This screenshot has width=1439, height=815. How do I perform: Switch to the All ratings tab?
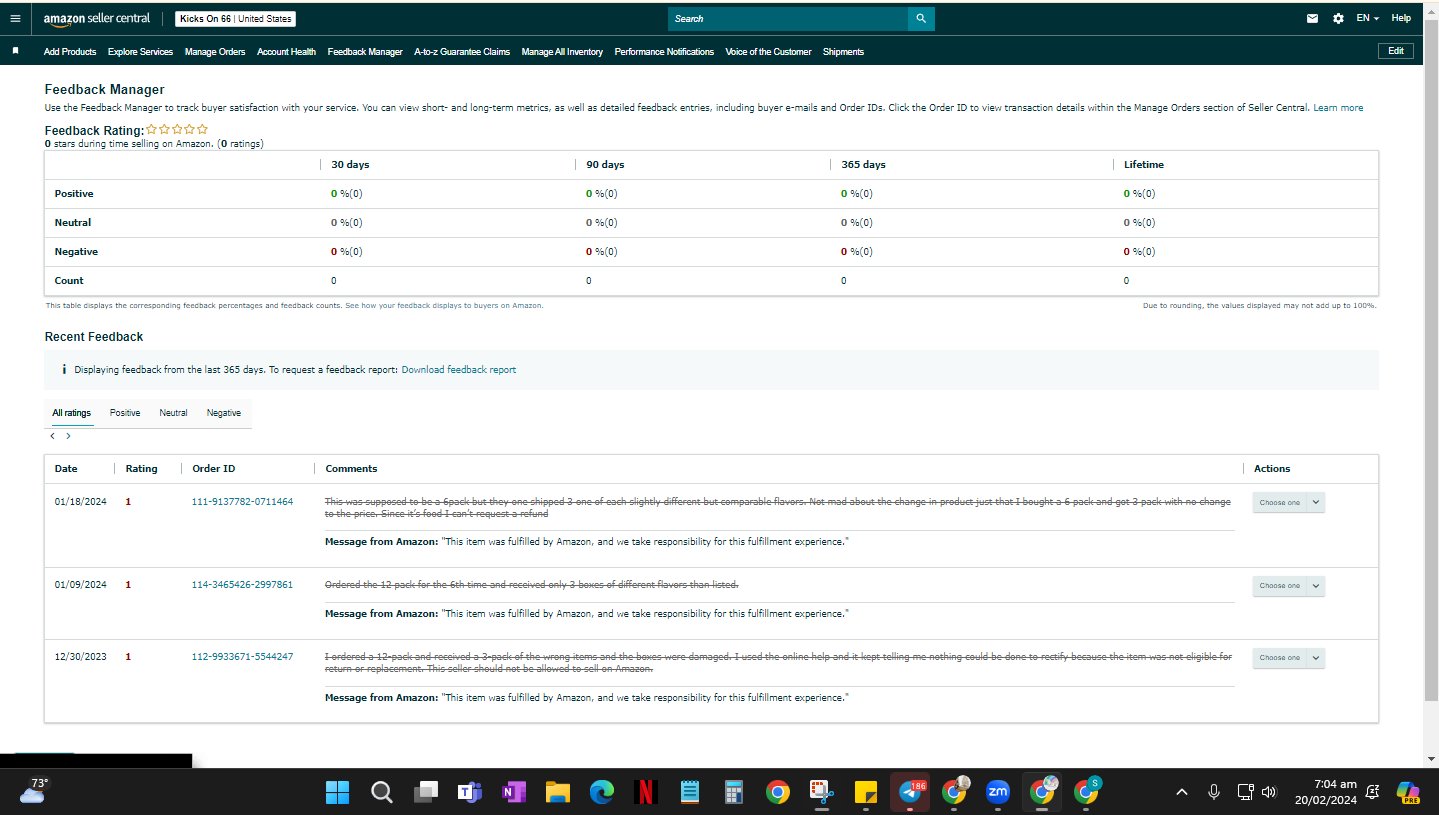click(x=72, y=413)
